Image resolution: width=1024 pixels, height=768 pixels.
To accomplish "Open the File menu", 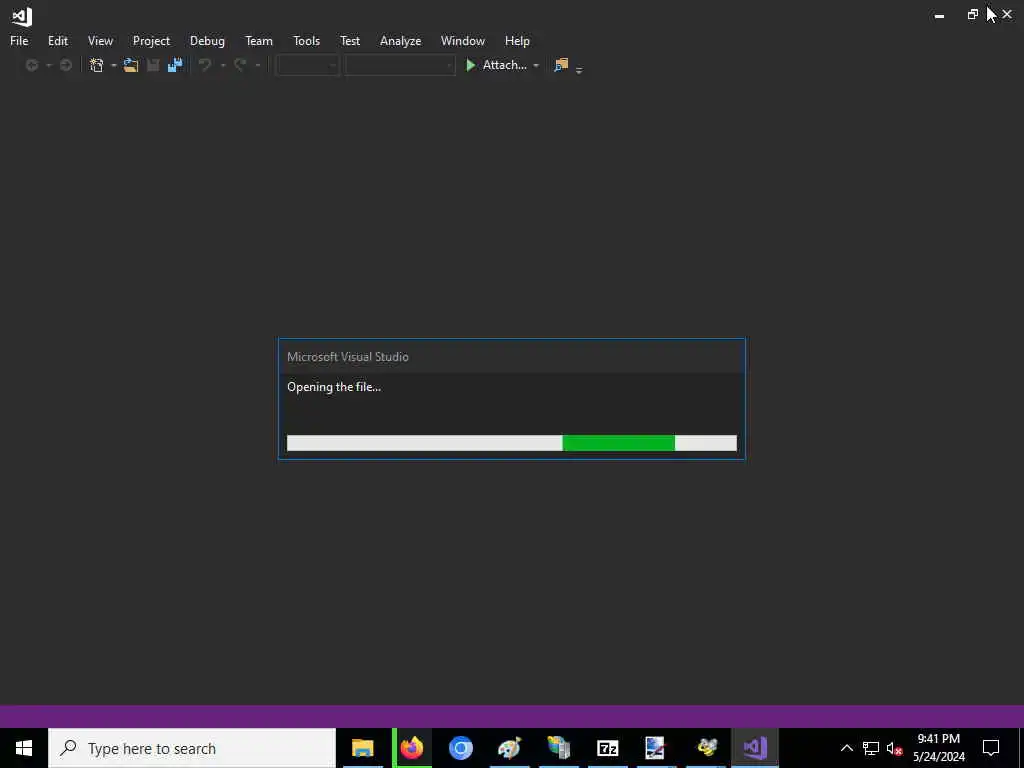I will 19,40.
